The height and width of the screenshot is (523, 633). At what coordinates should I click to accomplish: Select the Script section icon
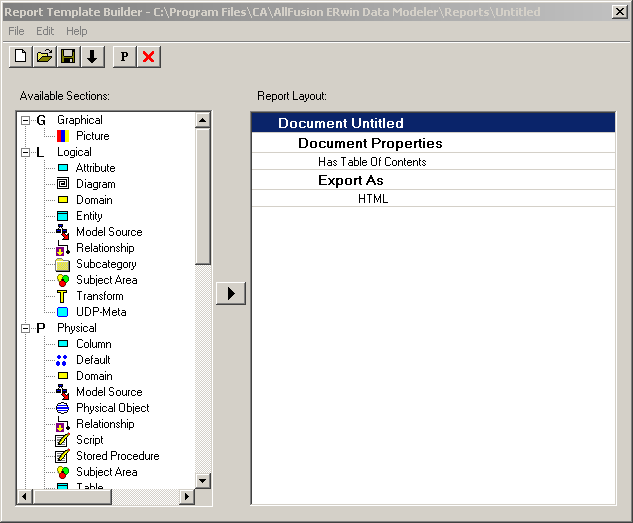pos(63,440)
